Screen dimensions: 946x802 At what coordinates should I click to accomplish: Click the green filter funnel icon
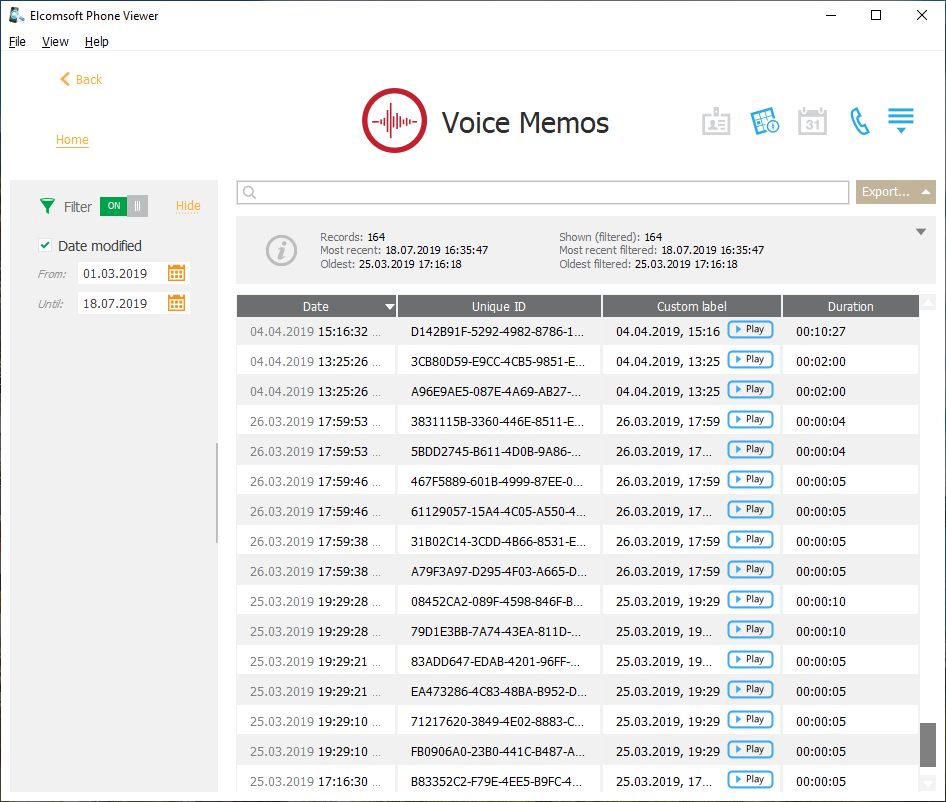(47, 206)
